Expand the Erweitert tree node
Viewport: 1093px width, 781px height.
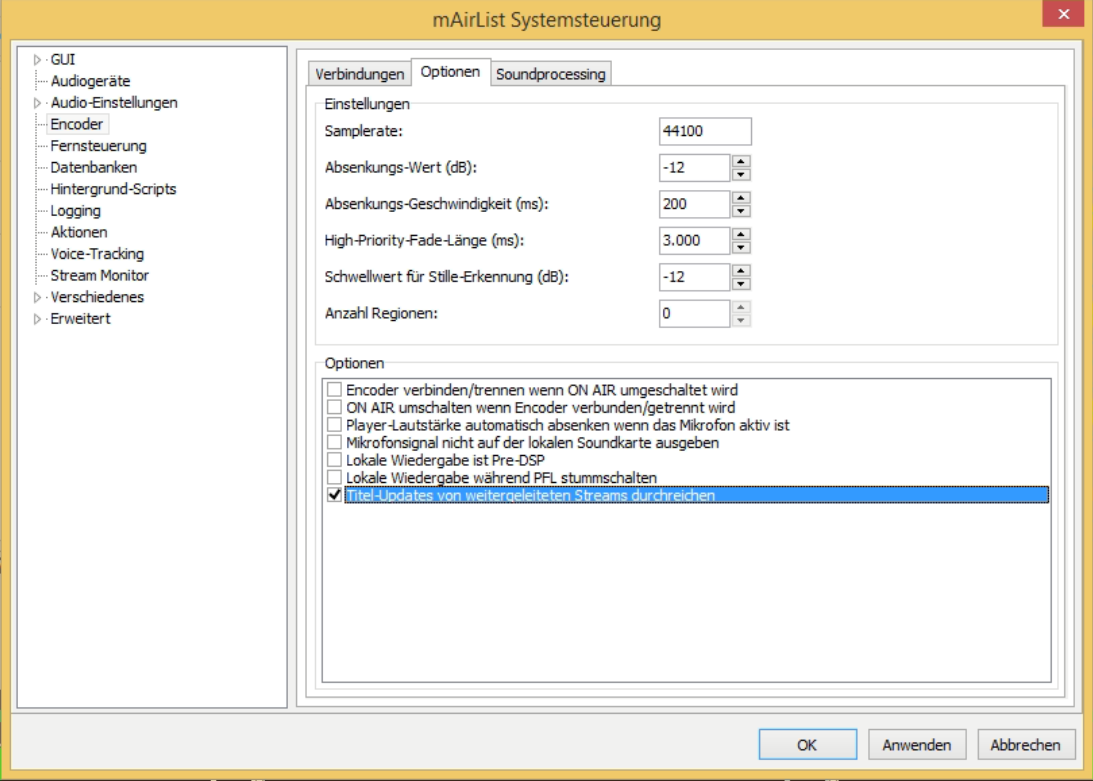tap(38, 319)
